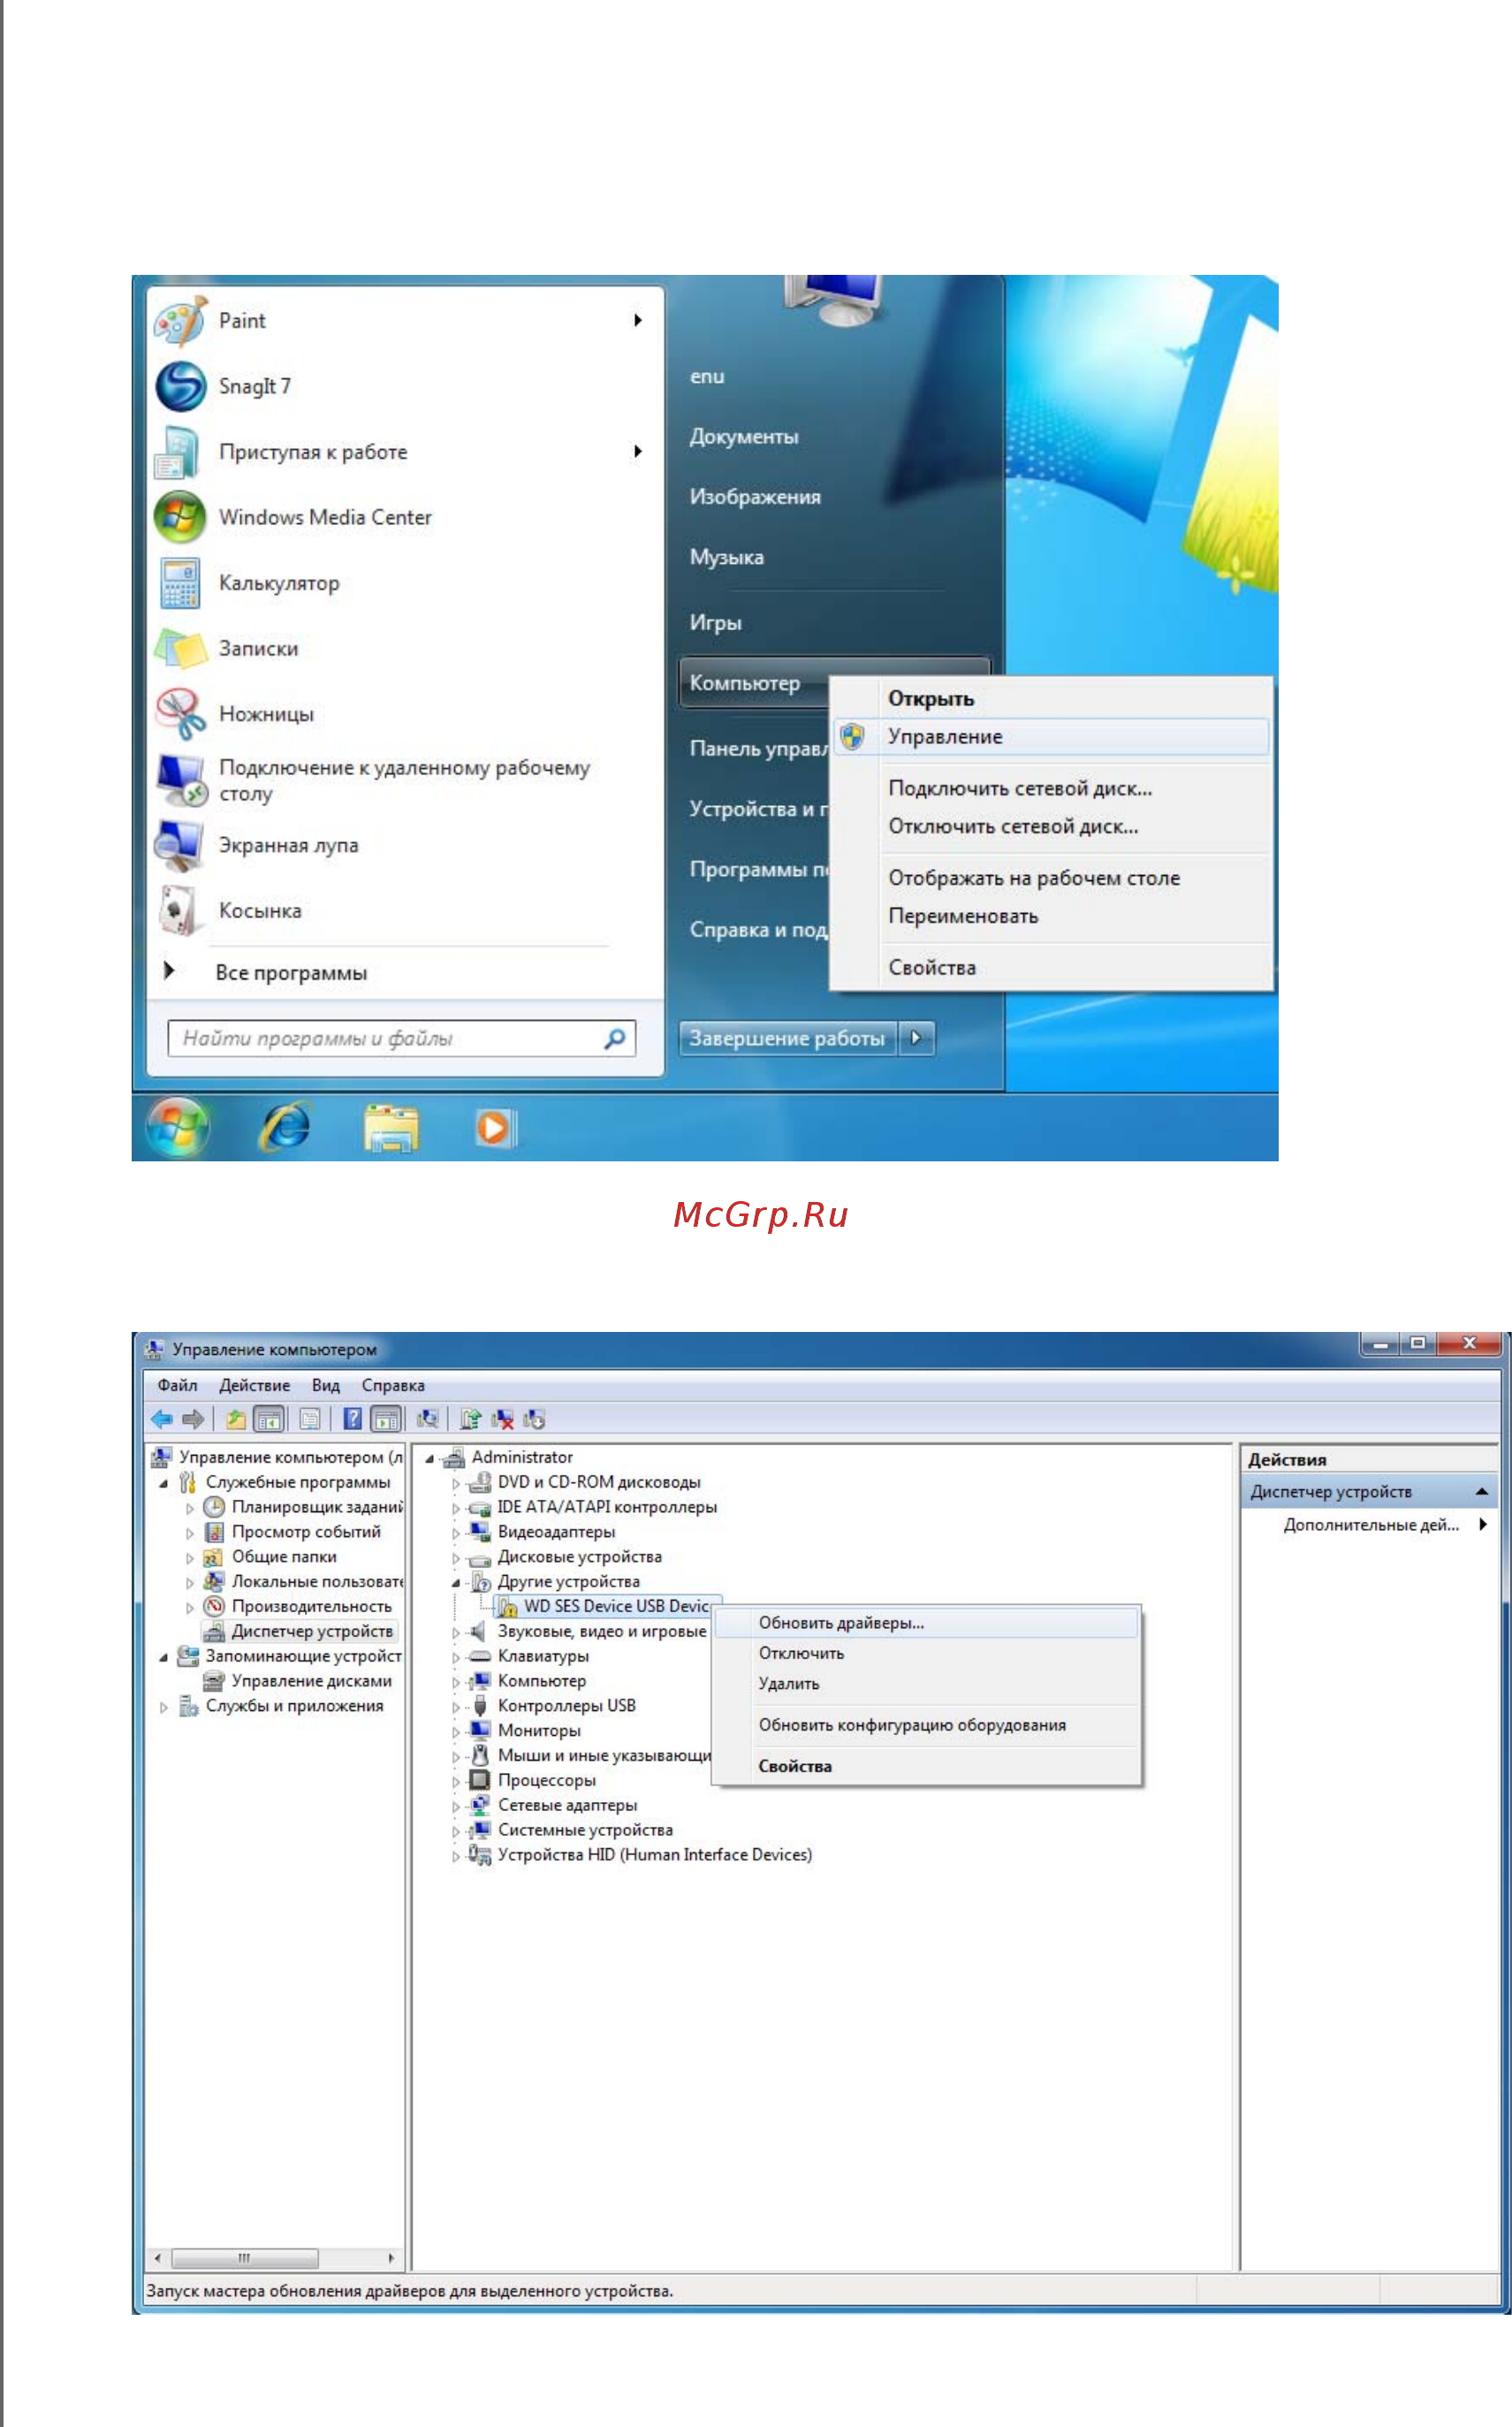Expand Сетевые адаптеры node
1512x2427 pixels.
point(456,1806)
